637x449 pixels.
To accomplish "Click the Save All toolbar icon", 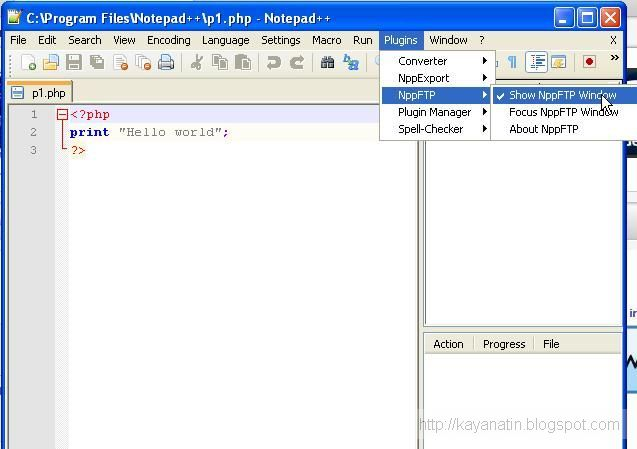I will click(x=97, y=63).
